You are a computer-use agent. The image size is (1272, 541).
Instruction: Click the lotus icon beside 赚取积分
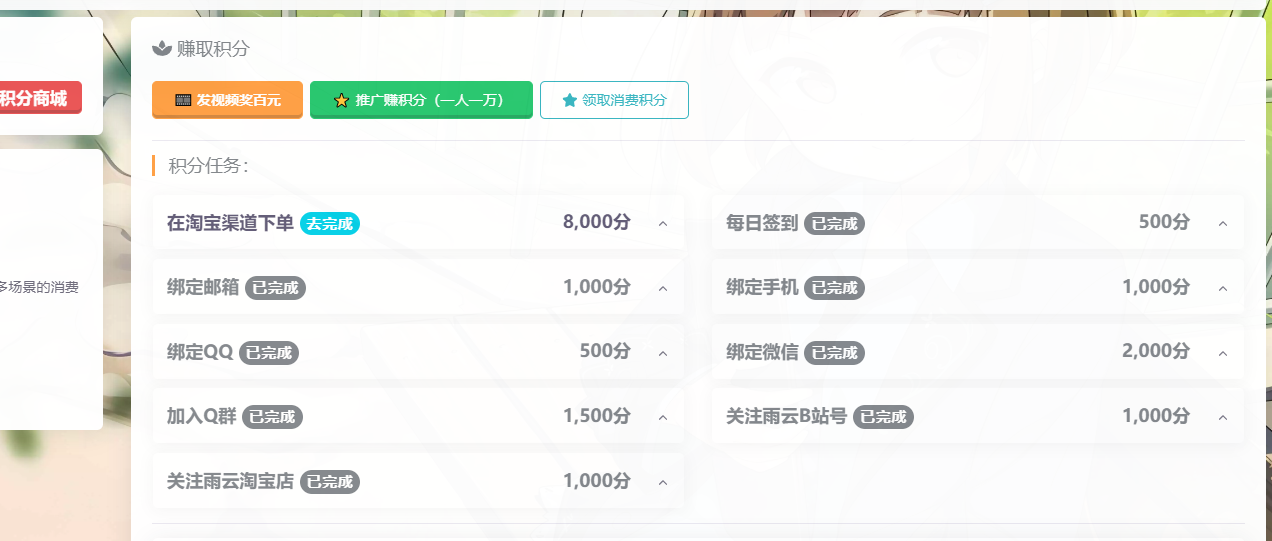point(161,48)
